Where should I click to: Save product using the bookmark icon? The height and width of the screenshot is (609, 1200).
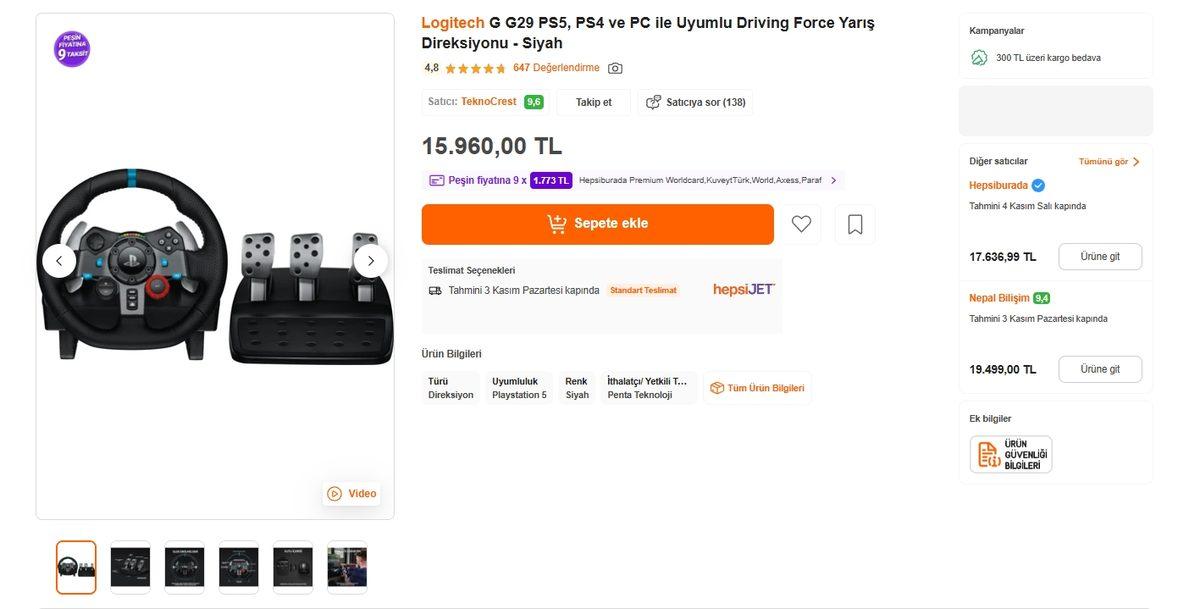click(x=855, y=224)
